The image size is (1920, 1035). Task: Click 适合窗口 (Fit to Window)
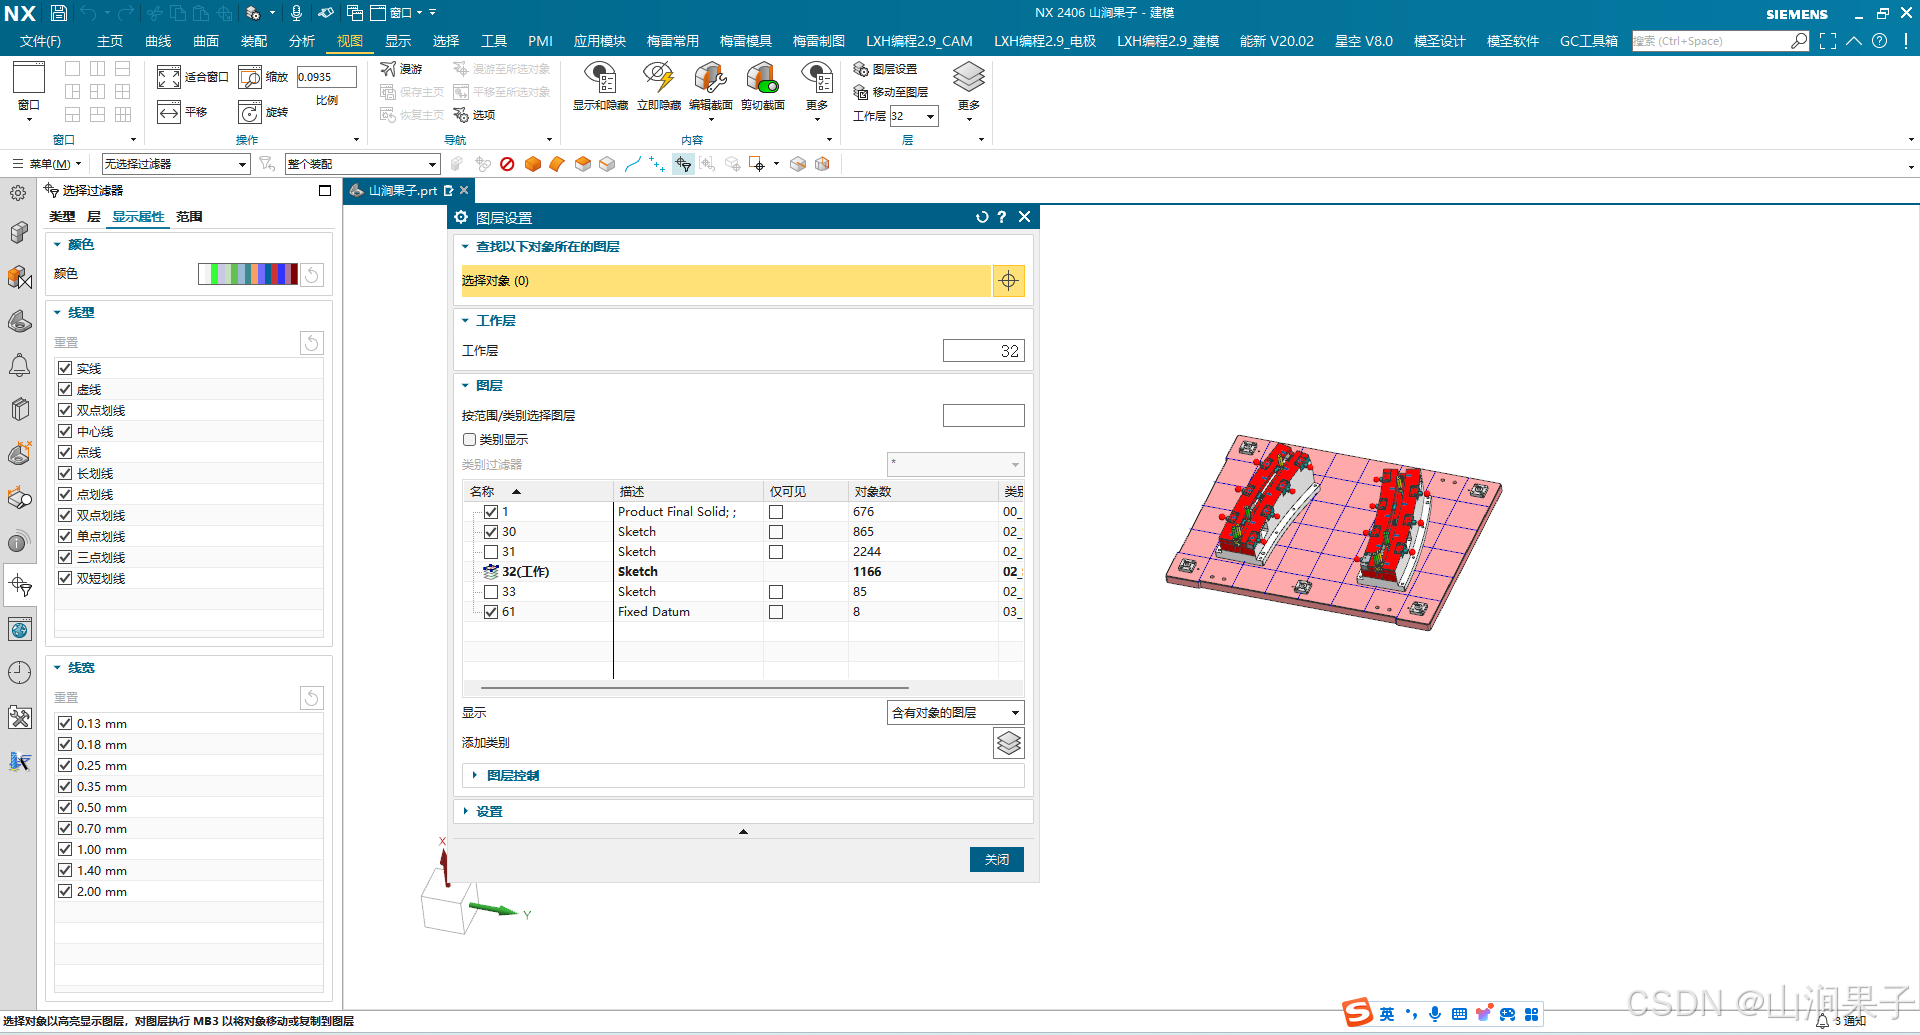(193, 77)
